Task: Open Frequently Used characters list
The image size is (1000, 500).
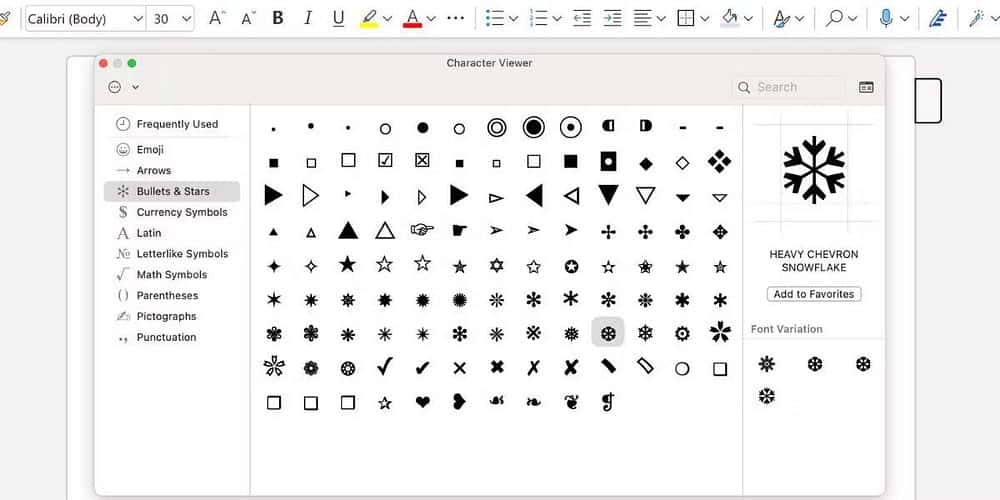Action: [176, 124]
